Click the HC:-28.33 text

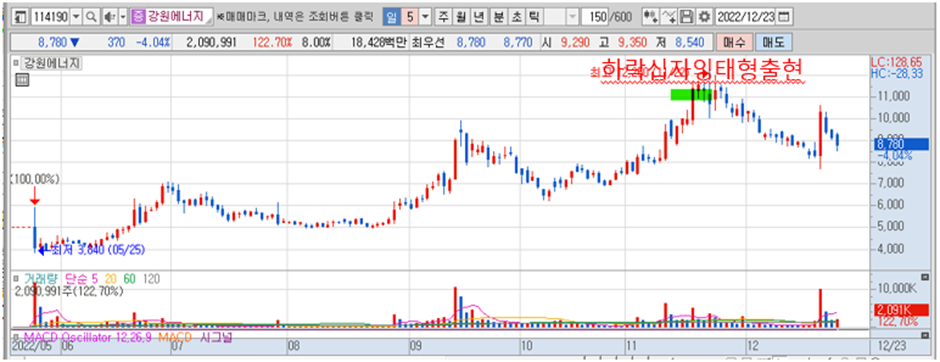click(896, 73)
